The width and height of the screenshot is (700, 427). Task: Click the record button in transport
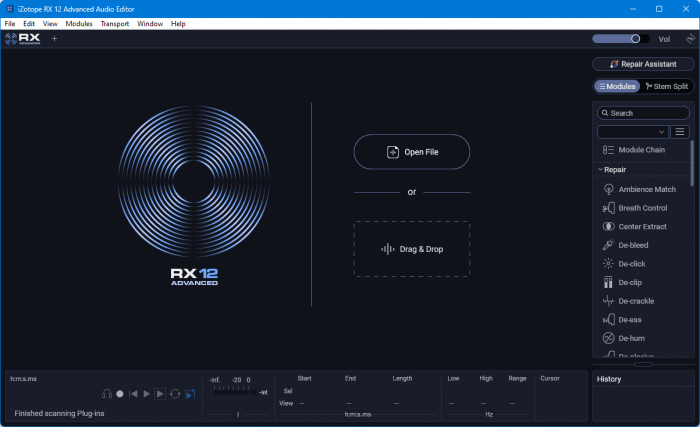click(x=120, y=394)
